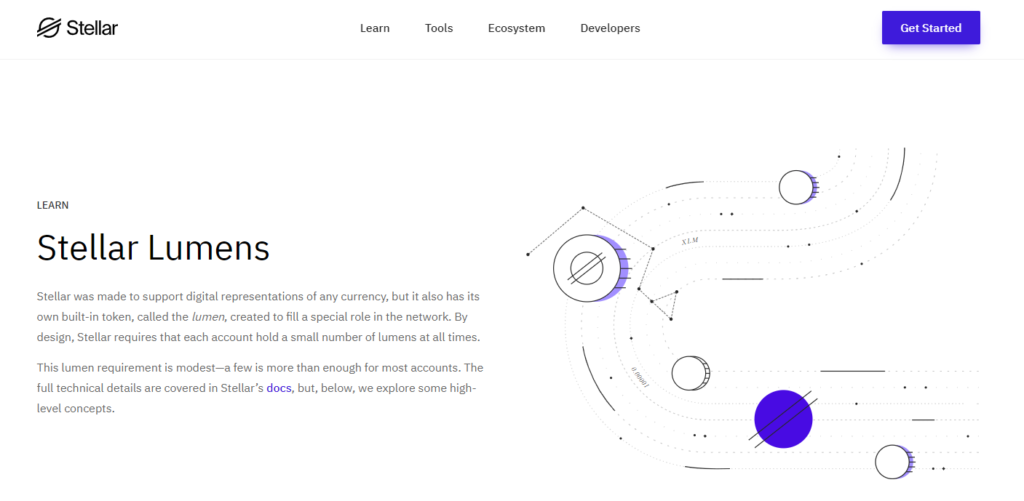
Task: Click the Stellar Lumens heading
Action: 153,248
